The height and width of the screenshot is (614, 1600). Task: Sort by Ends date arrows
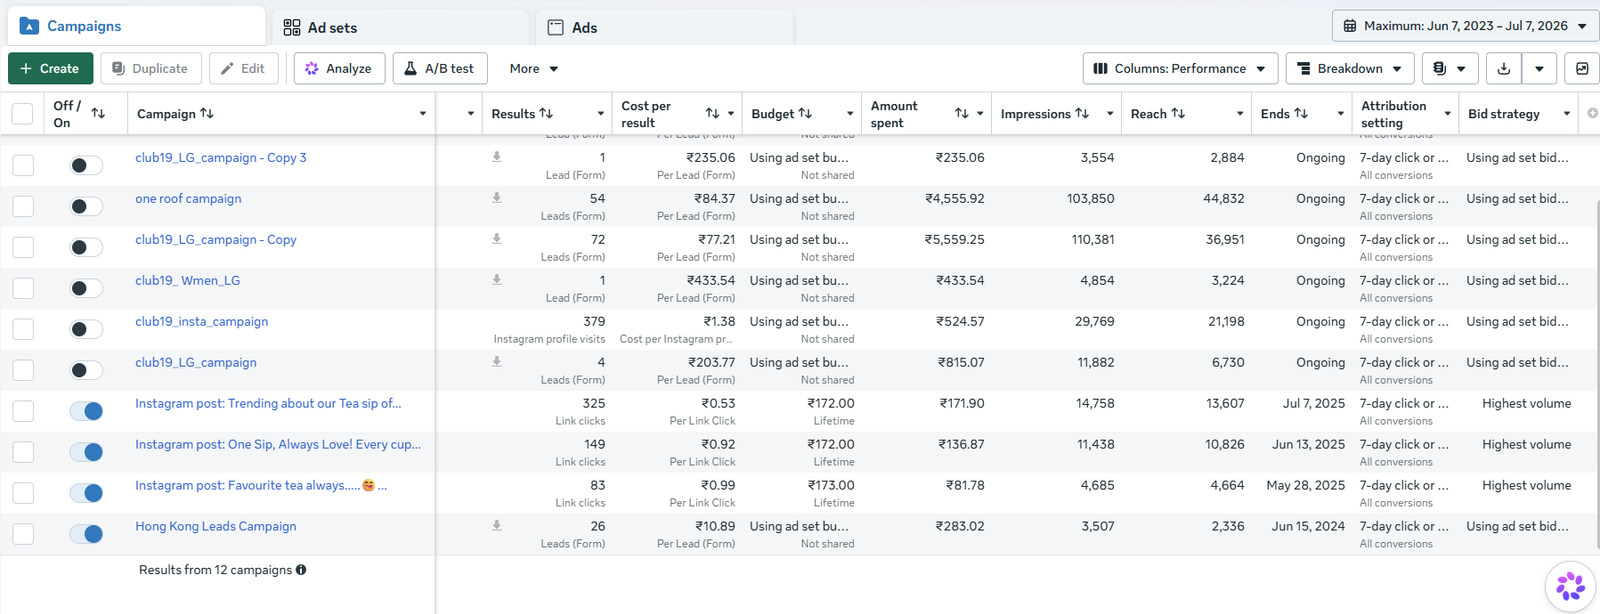(1301, 113)
